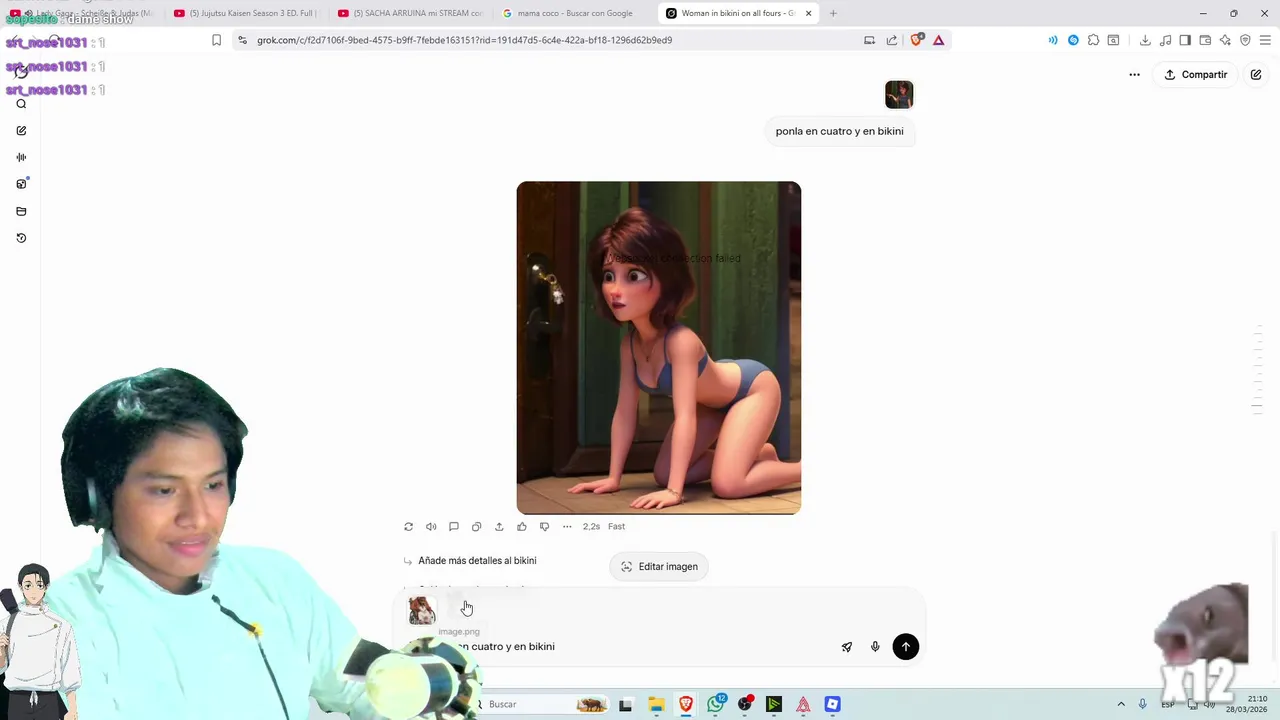Image resolution: width=1280 pixels, height=720 pixels.
Task: Open the media control music note icon
Action: coord(1165,40)
